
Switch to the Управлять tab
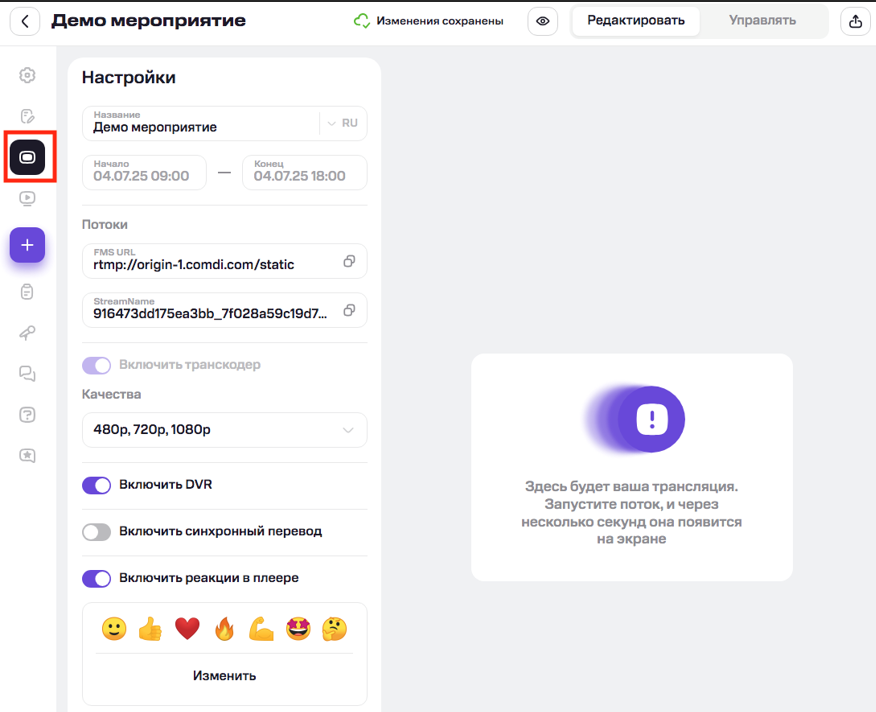pyautogui.click(x=762, y=21)
